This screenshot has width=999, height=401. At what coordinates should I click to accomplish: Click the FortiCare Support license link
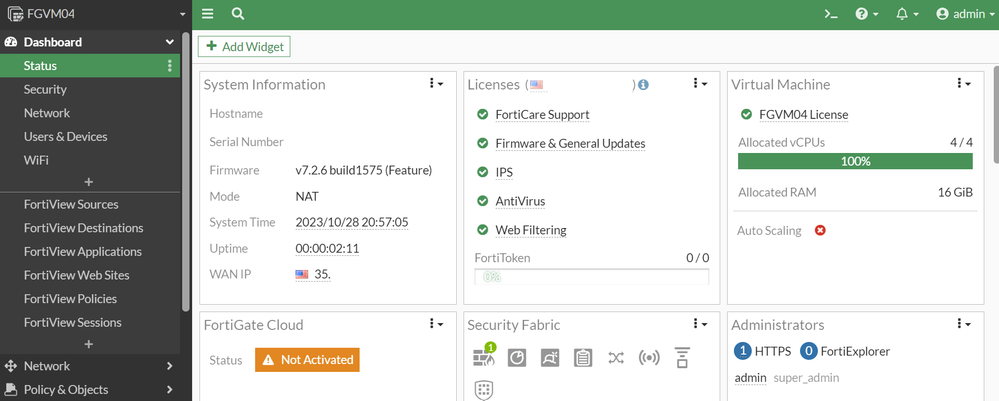[x=542, y=115]
